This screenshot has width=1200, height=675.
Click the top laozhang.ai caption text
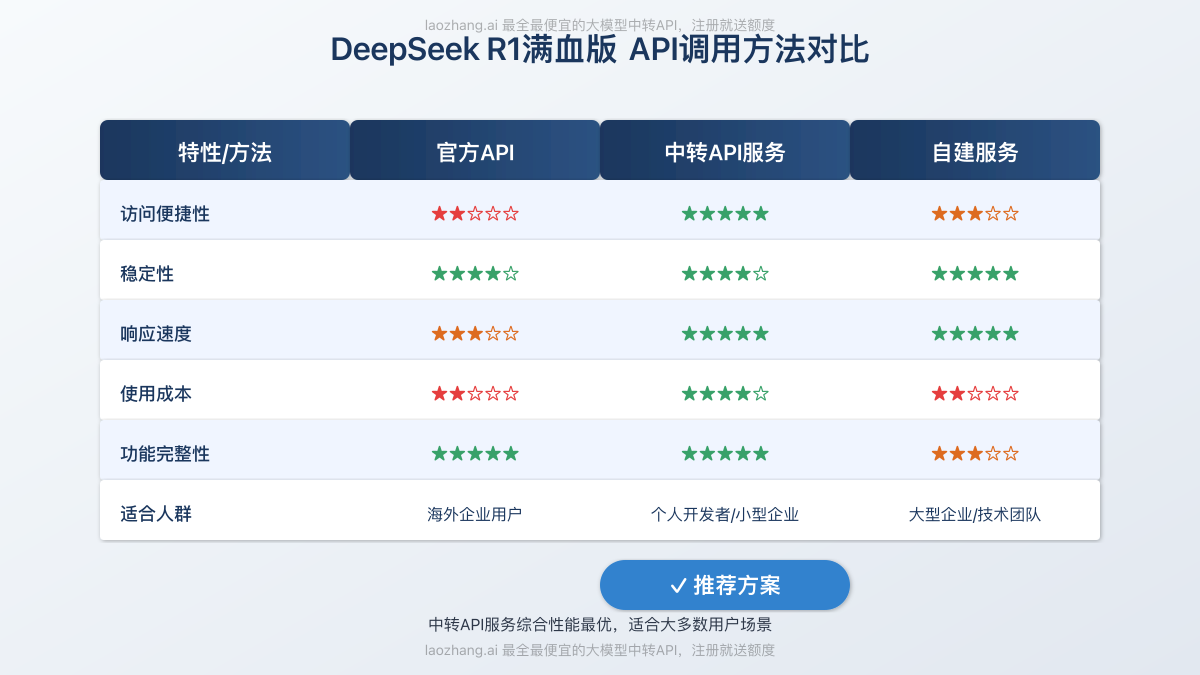pyautogui.click(x=600, y=25)
